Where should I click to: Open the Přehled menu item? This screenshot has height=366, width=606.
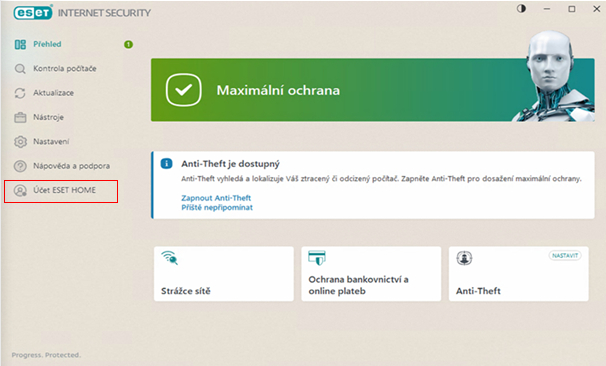click(x=47, y=44)
